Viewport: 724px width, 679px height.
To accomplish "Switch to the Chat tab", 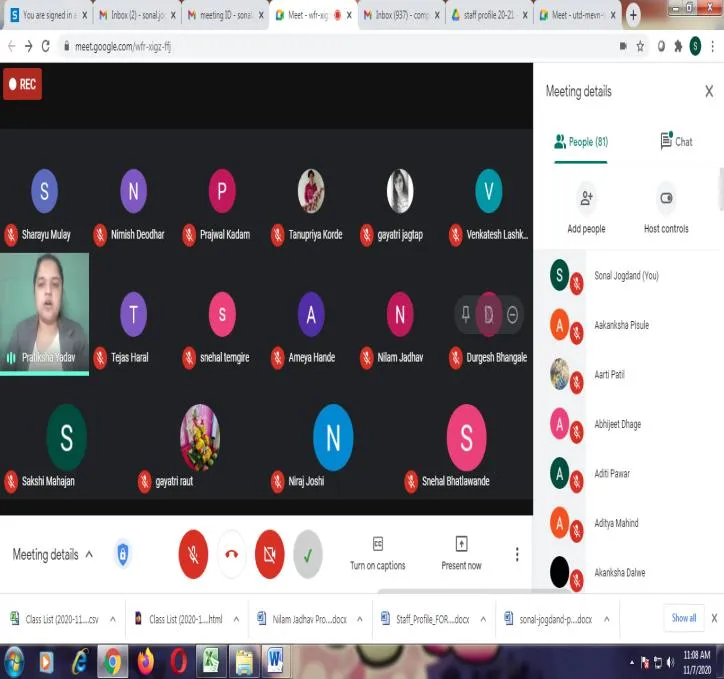I will point(676,142).
